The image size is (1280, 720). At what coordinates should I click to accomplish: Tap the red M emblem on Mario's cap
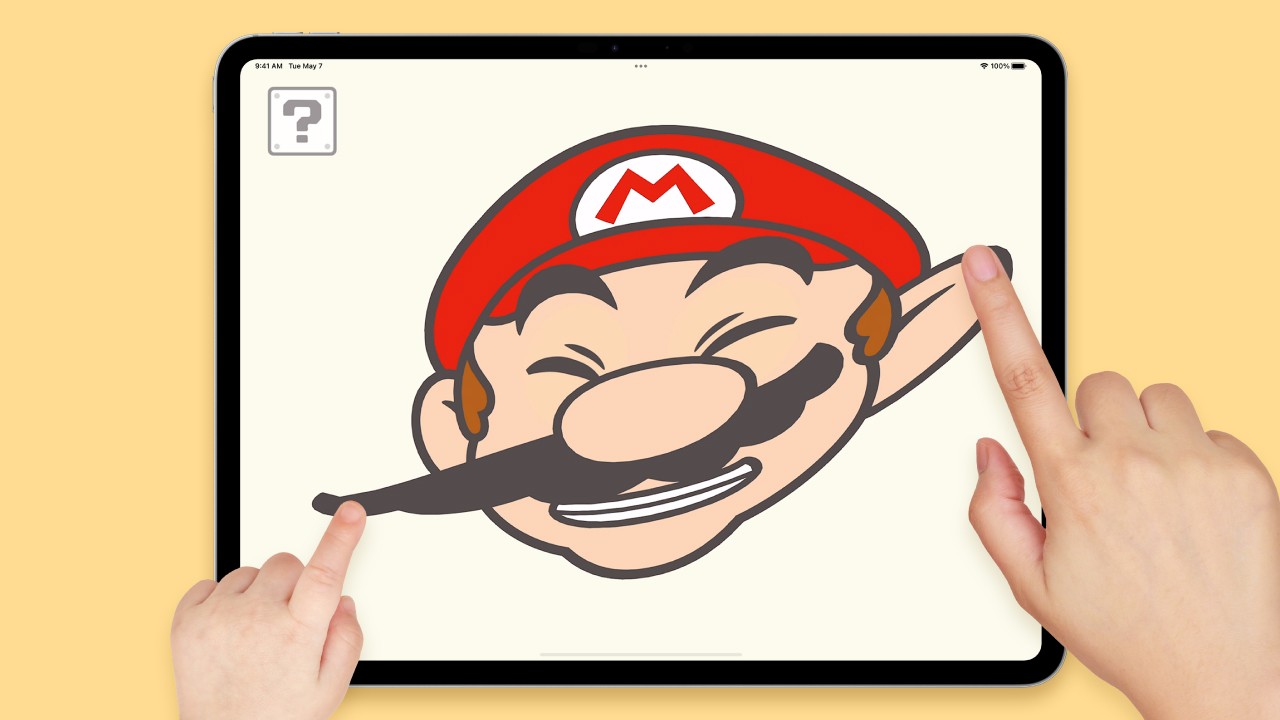655,194
